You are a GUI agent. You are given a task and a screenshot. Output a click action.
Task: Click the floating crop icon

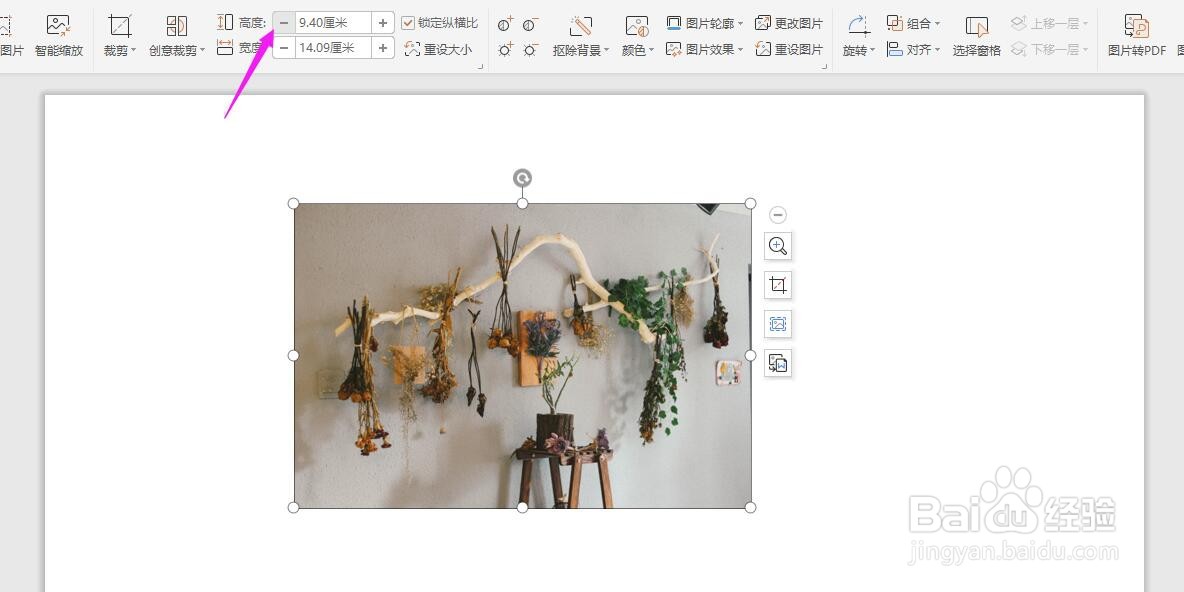coord(778,285)
